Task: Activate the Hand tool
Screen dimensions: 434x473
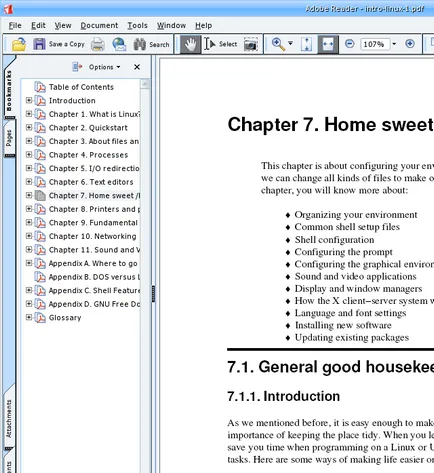Action: point(190,44)
